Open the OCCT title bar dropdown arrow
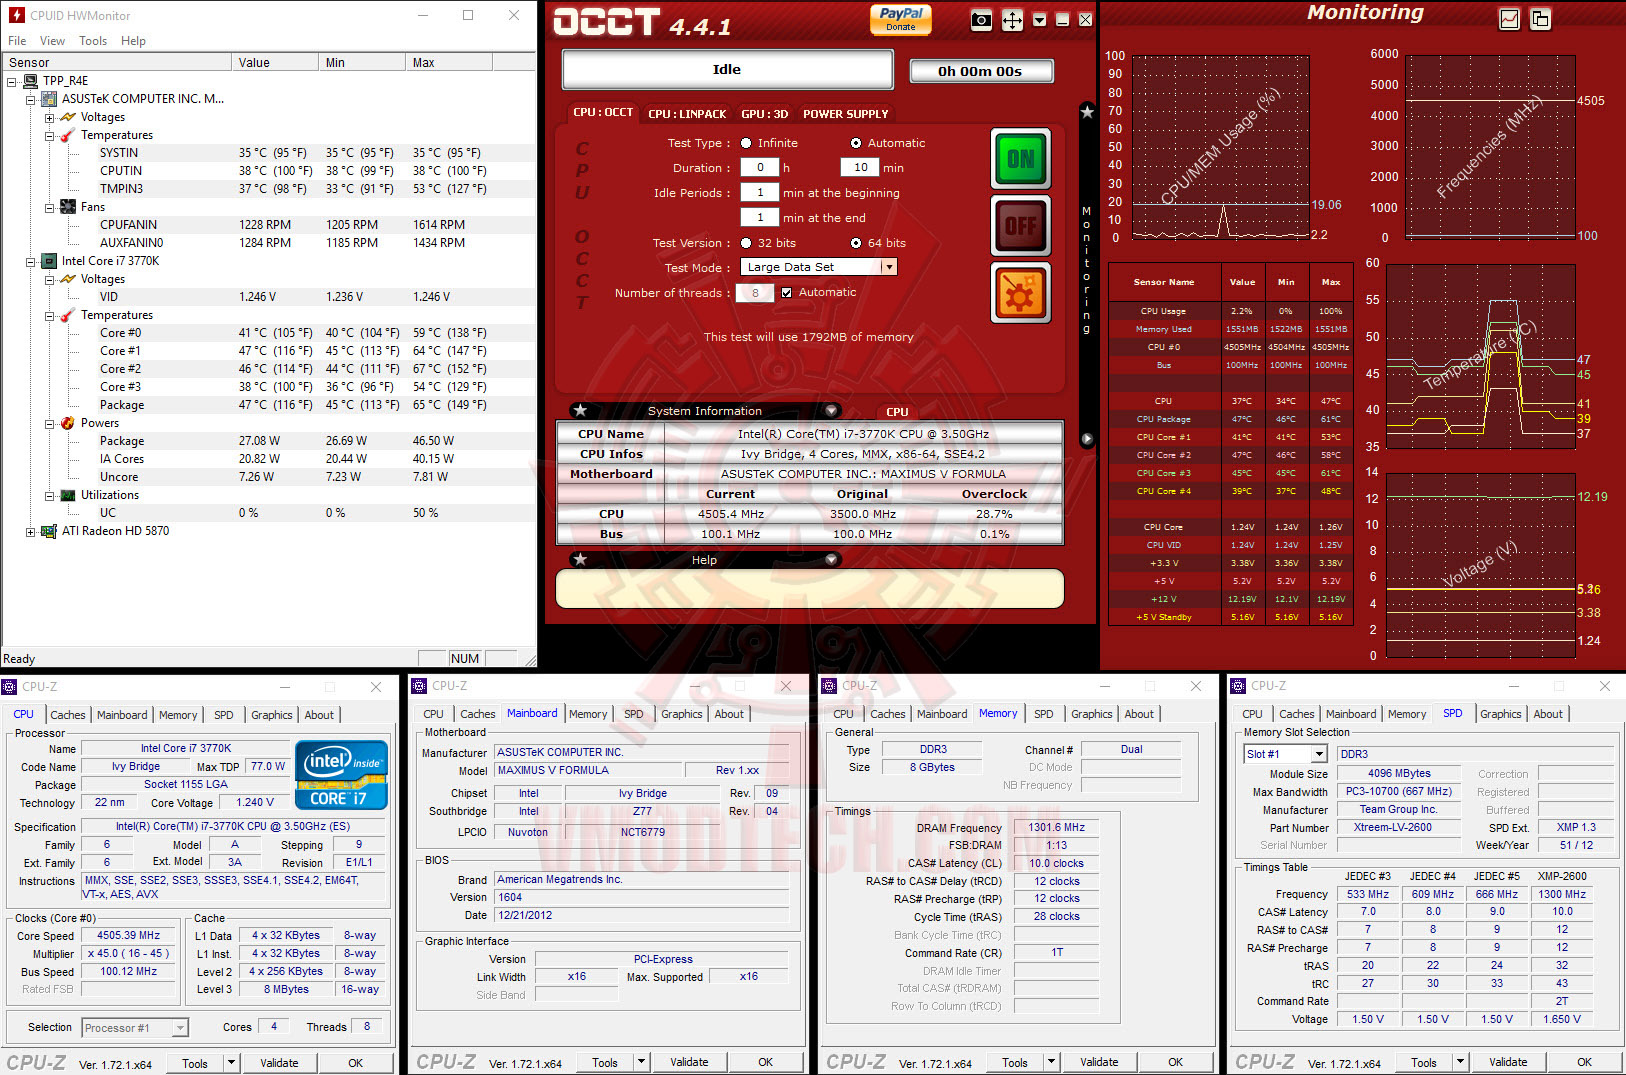Viewport: 1626px width, 1075px height. [1039, 20]
